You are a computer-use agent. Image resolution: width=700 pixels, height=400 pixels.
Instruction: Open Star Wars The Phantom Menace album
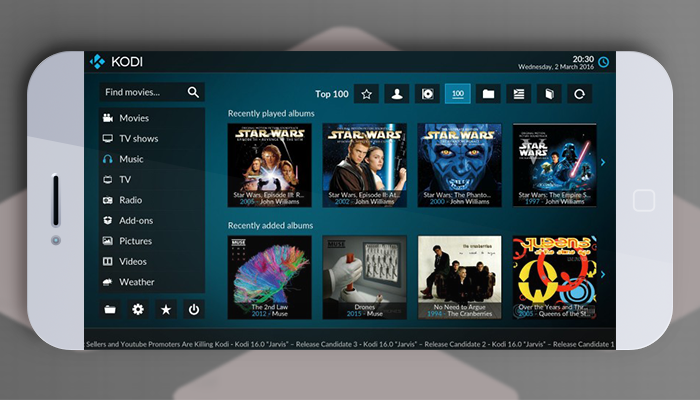pos(459,165)
